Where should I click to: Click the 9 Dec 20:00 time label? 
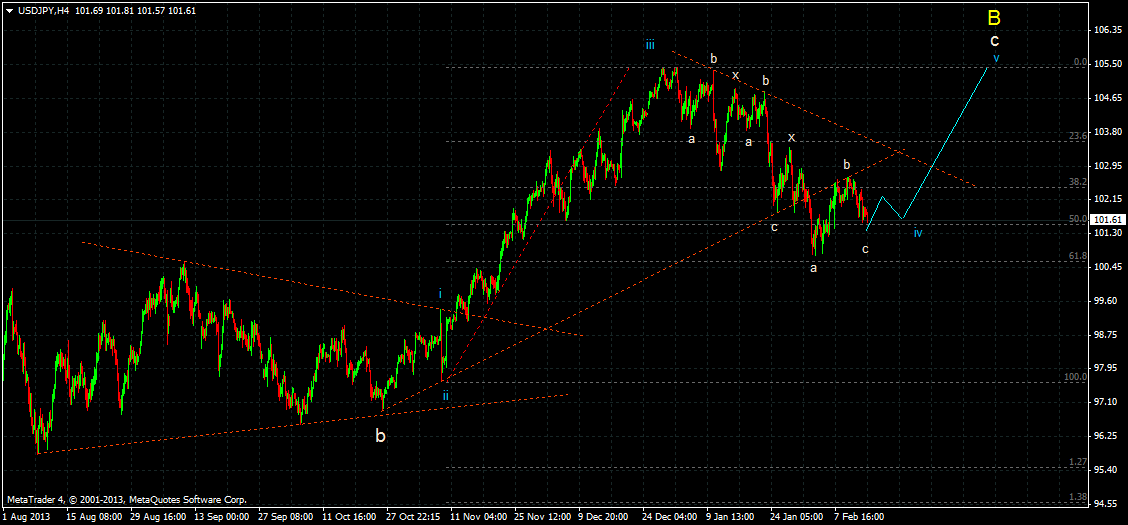pyautogui.click(x=601, y=516)
